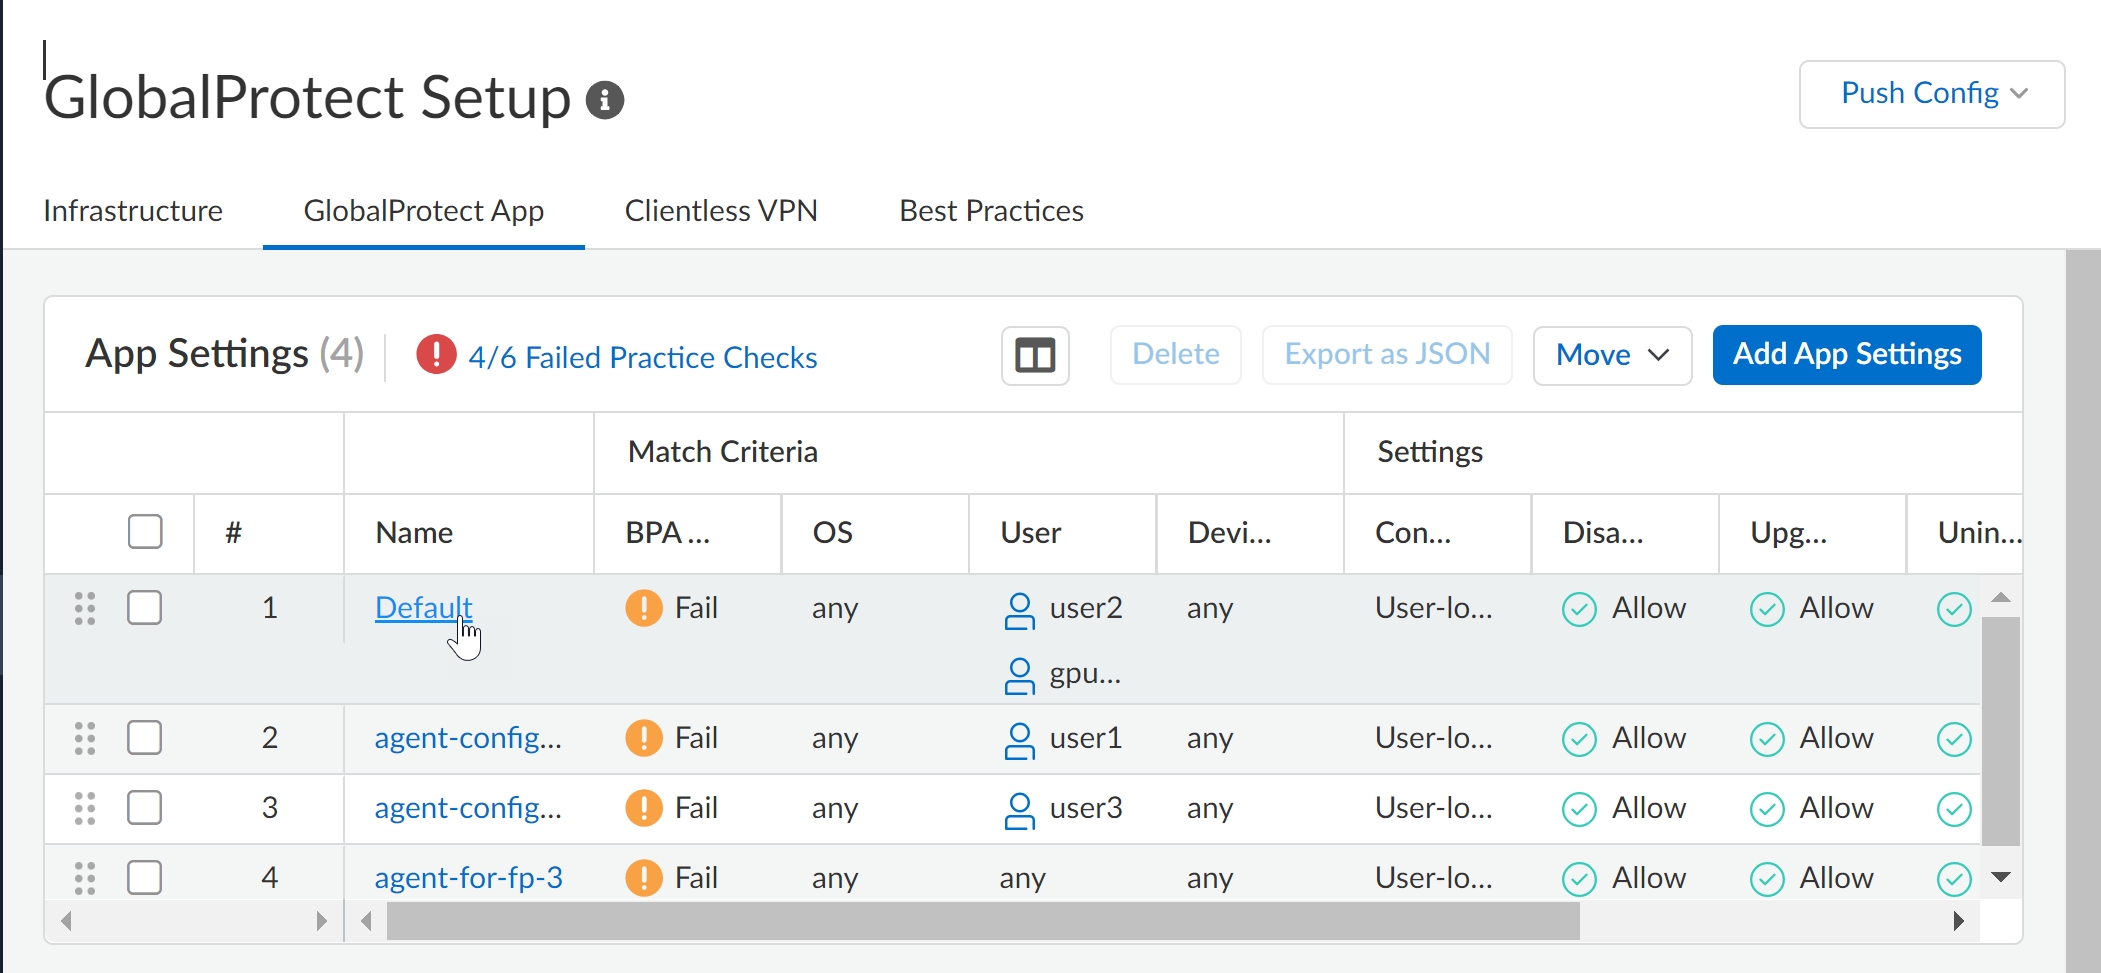Expand the Push Config dropdown
The image size is (2101, 973).
pyautogui.click(x=1932, y=94)
